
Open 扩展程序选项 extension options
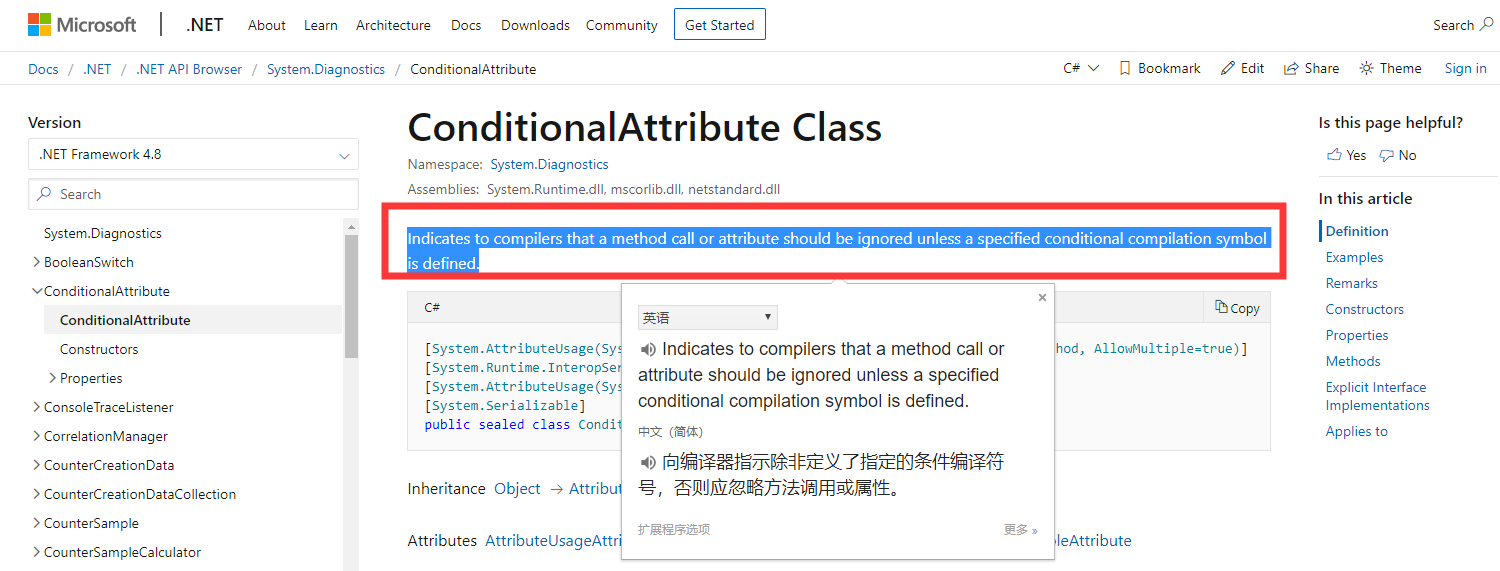[x=674, y=529]
